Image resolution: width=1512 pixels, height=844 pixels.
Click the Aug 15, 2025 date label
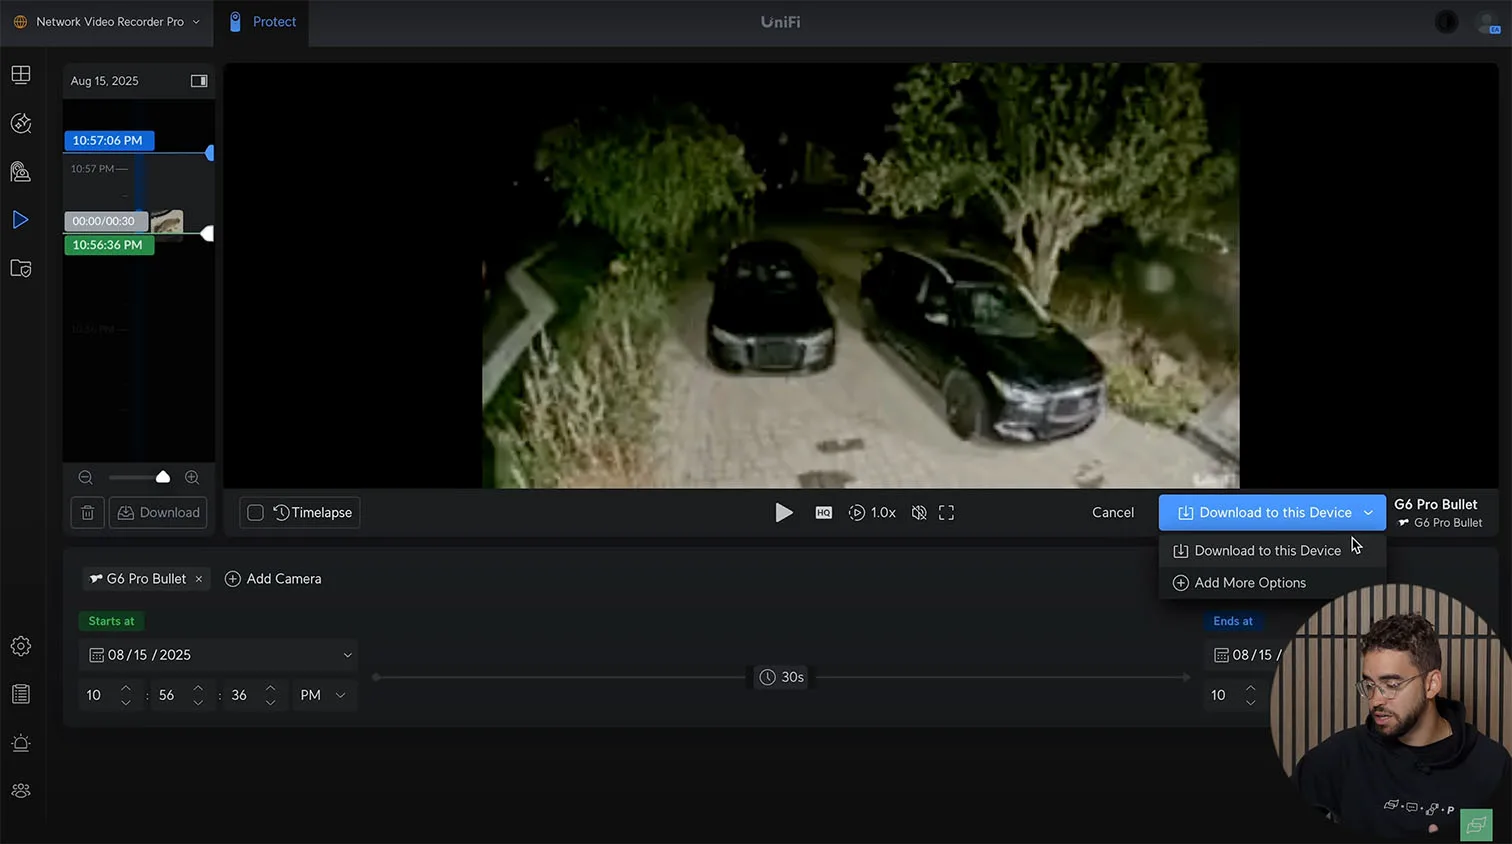[105, 81]
